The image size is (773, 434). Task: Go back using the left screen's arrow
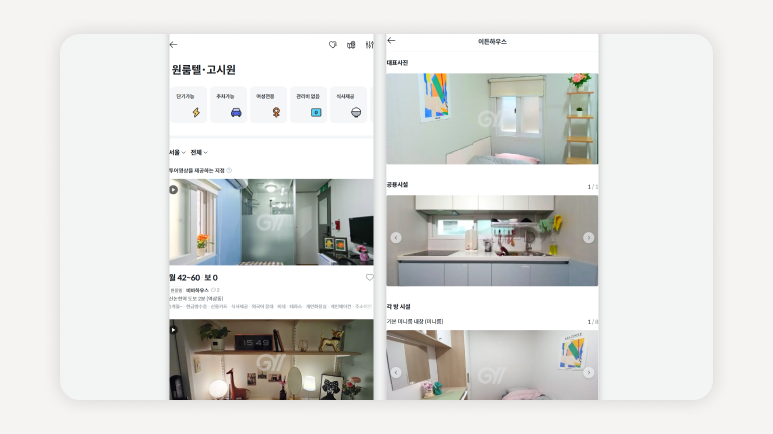coord(173,44)
